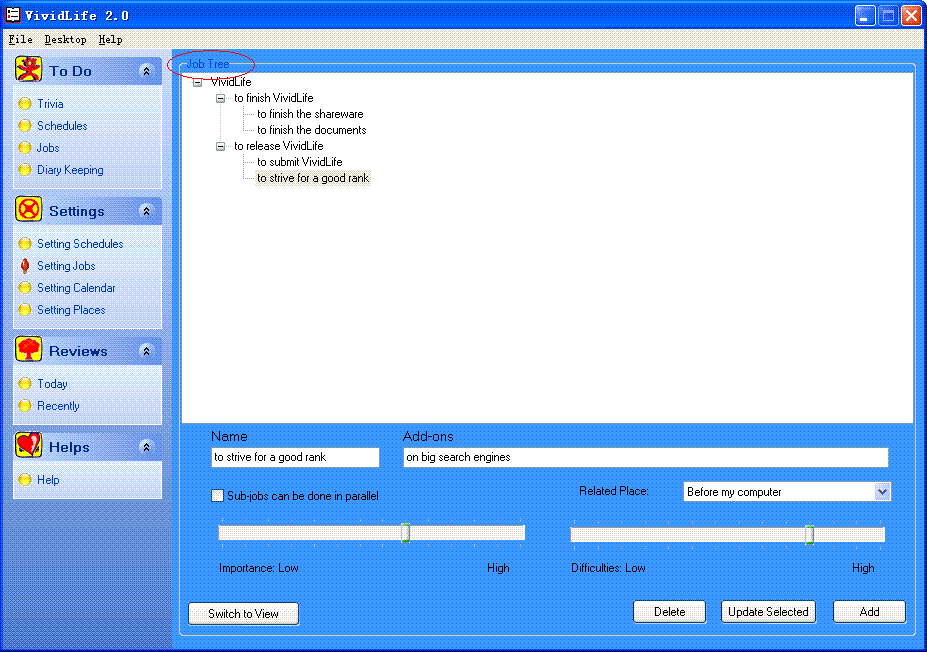The height and width of the screenshot is (652, 927).
Task: Select the 'to release VividLife' tree label
Action: (278, 146)
